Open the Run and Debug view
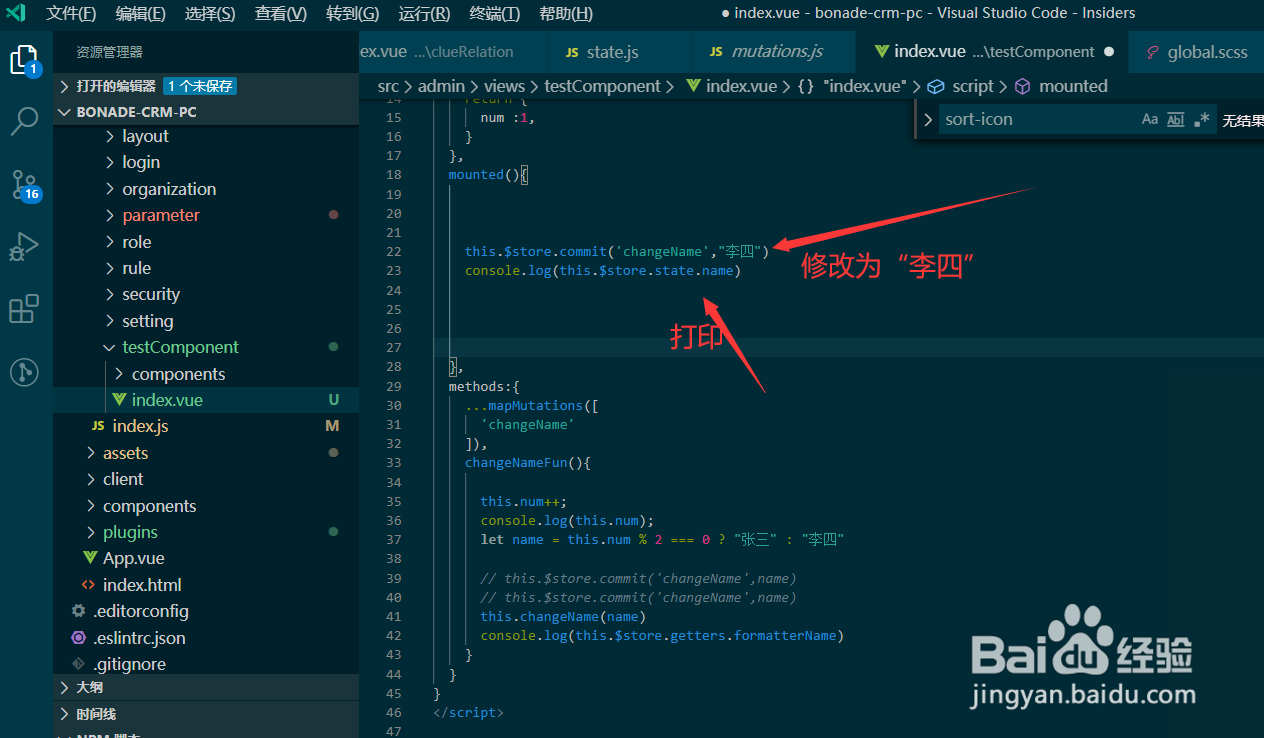Image resolution: width=1264 pixels, height=738 pixels. (25, 246)
